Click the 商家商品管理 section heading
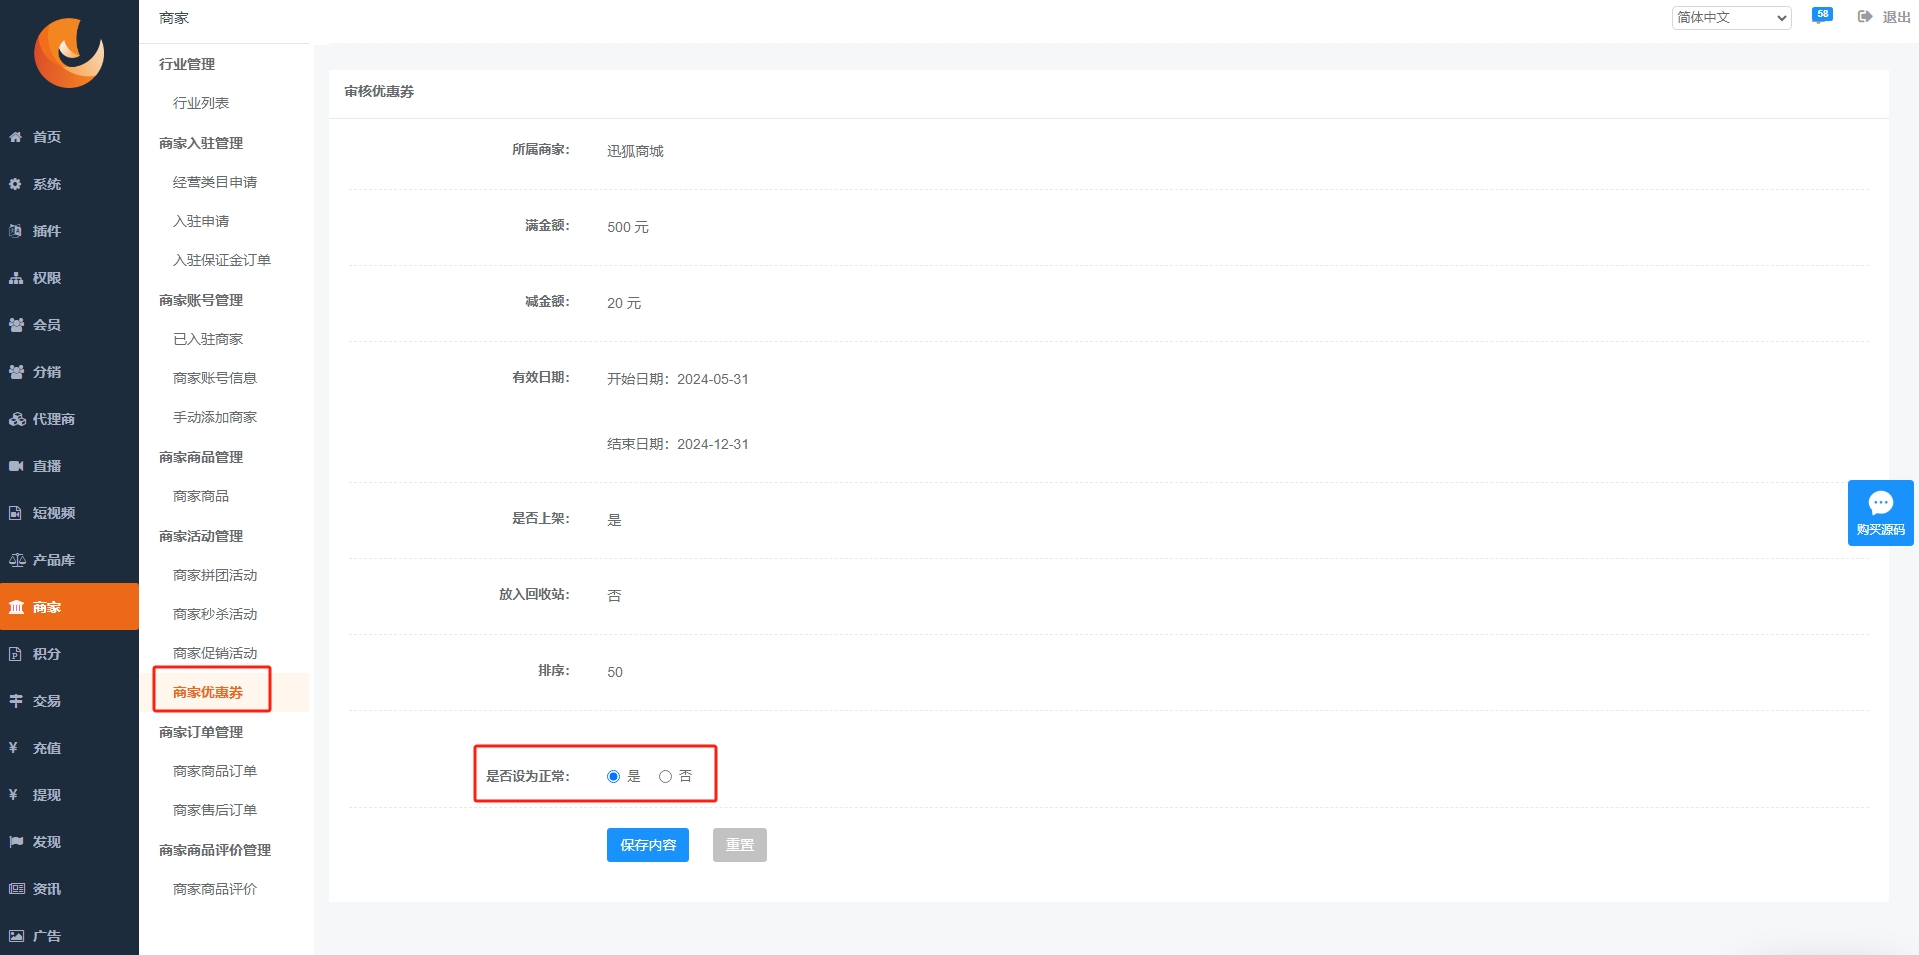The height and width of the screenshot is (955, 1919). pyautogui.click(x=201, y=457)
